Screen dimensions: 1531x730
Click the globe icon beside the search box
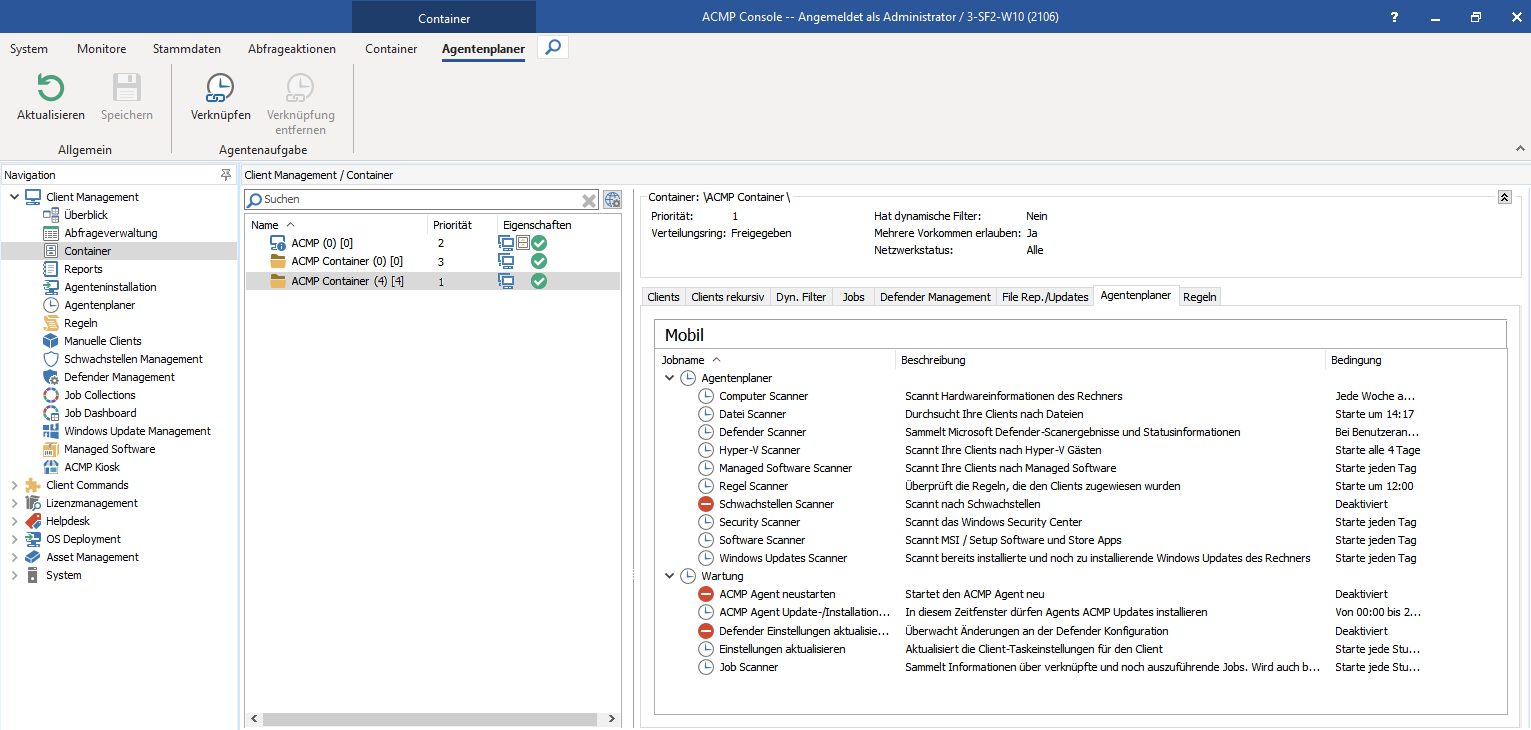point(612,200)
